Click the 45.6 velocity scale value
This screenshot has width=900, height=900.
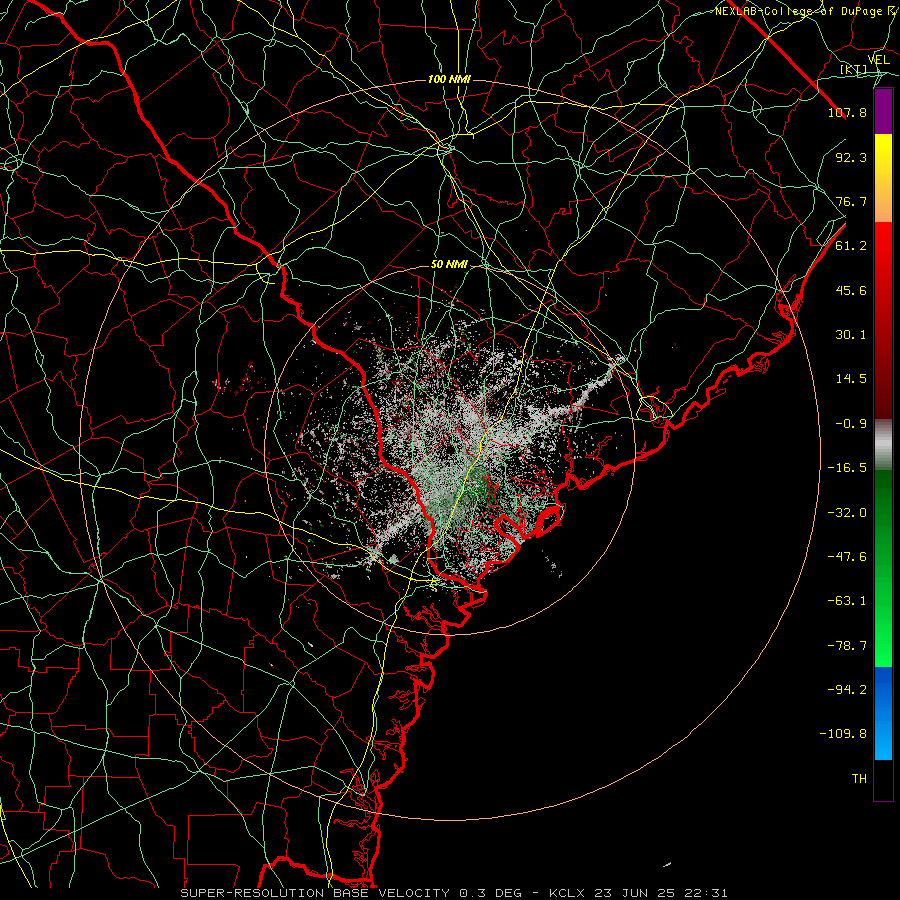pyautogui.click(x=851, y=290)
